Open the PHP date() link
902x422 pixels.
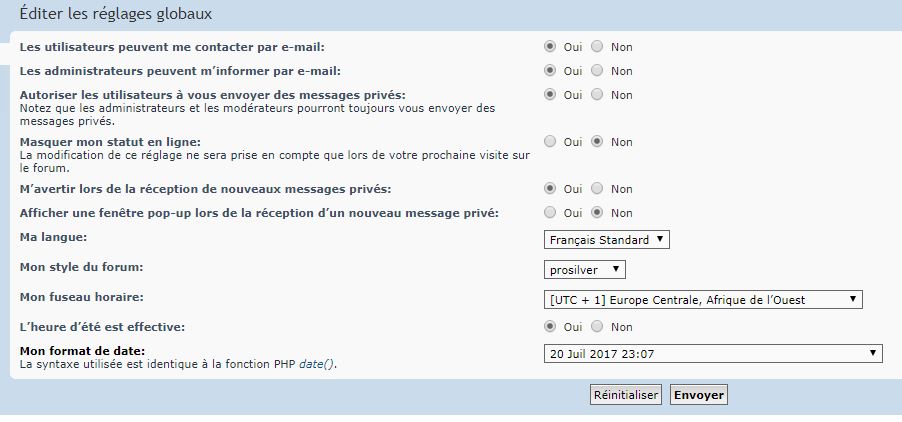click(x=317, y=365)
